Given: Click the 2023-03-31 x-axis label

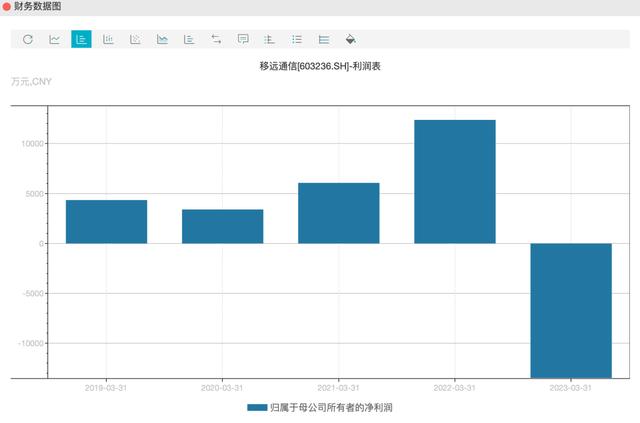Looking at the screenshot, I should click(571, 388).
